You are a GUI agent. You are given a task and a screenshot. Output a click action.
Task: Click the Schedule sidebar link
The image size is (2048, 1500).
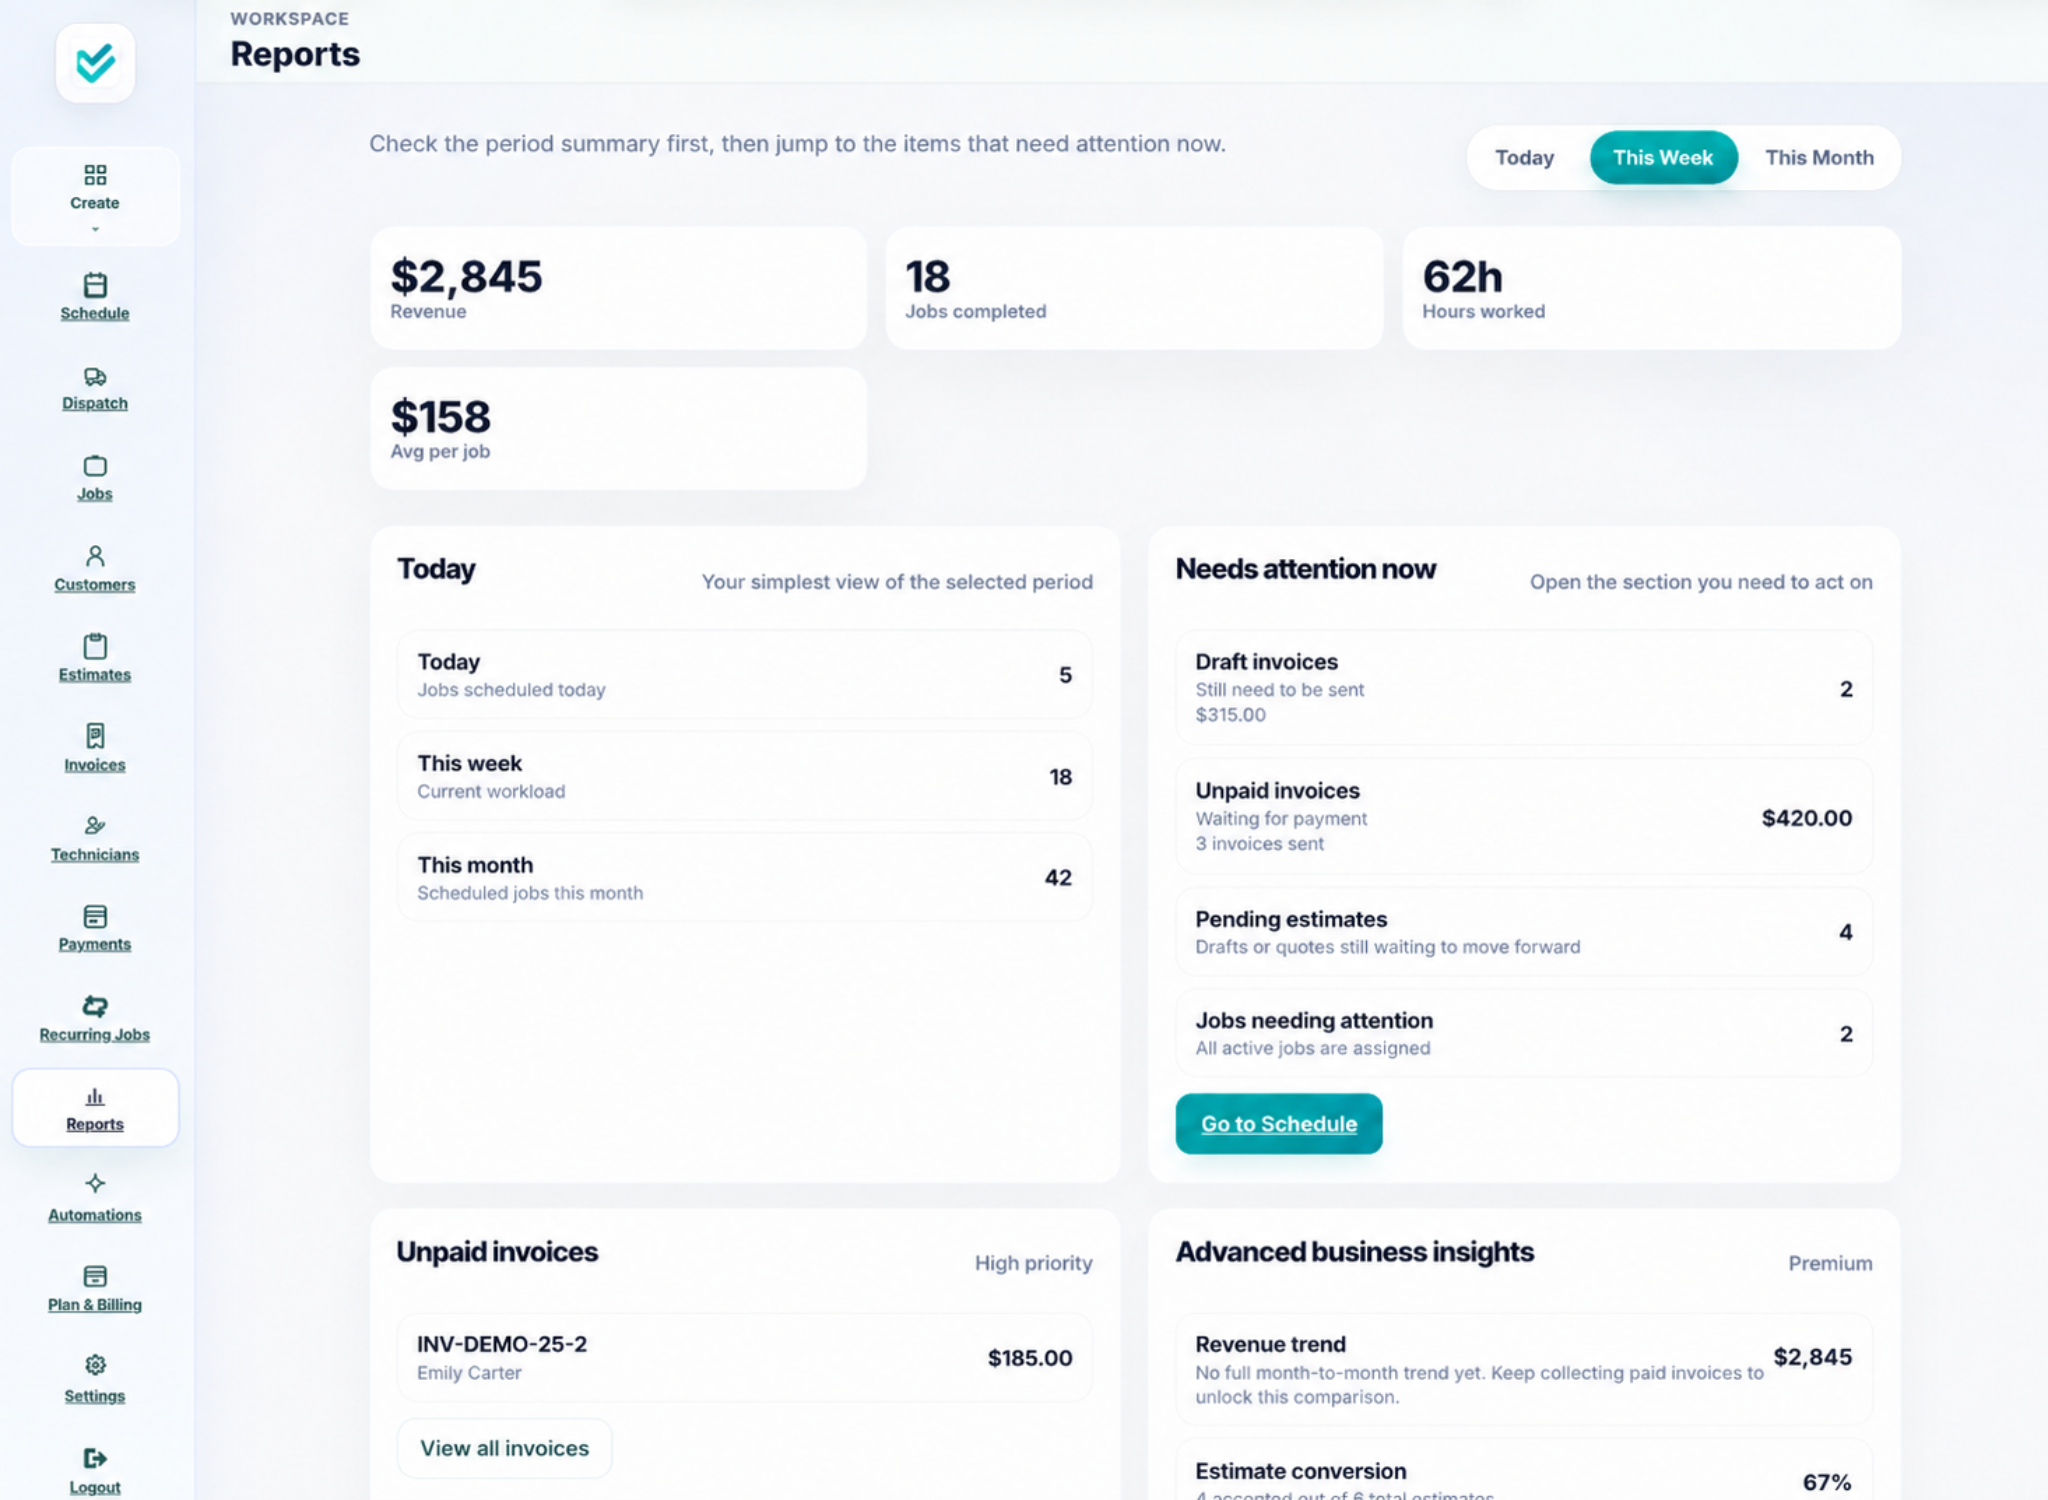tap(95, 313)
